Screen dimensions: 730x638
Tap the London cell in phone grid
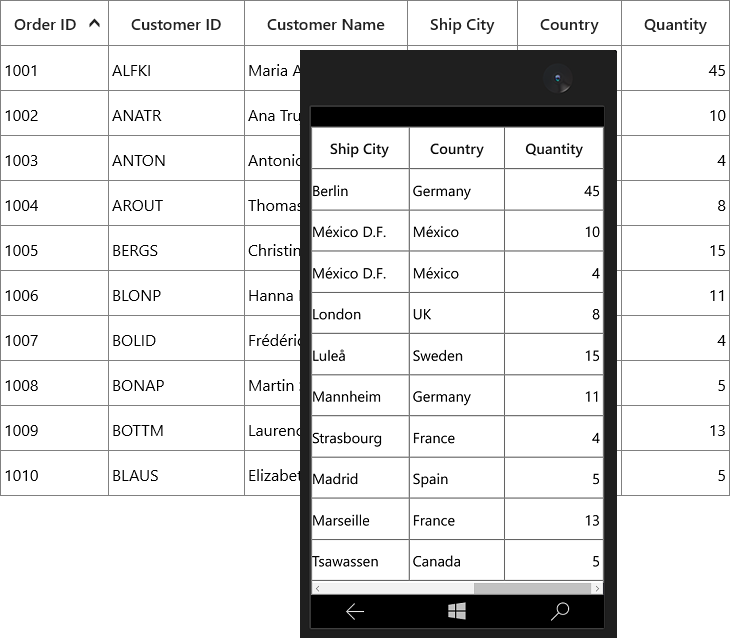(x=360, y=313)
